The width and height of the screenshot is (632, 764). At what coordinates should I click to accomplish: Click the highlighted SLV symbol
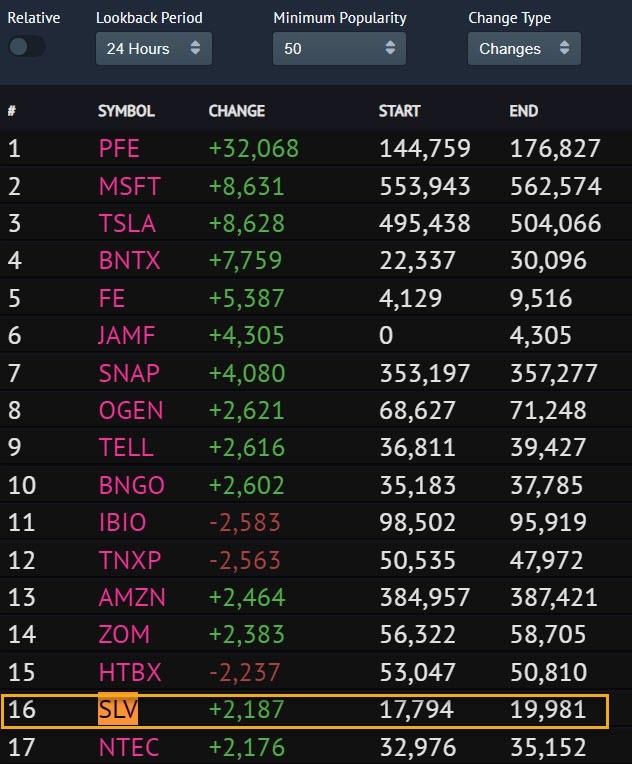point(118,710)
